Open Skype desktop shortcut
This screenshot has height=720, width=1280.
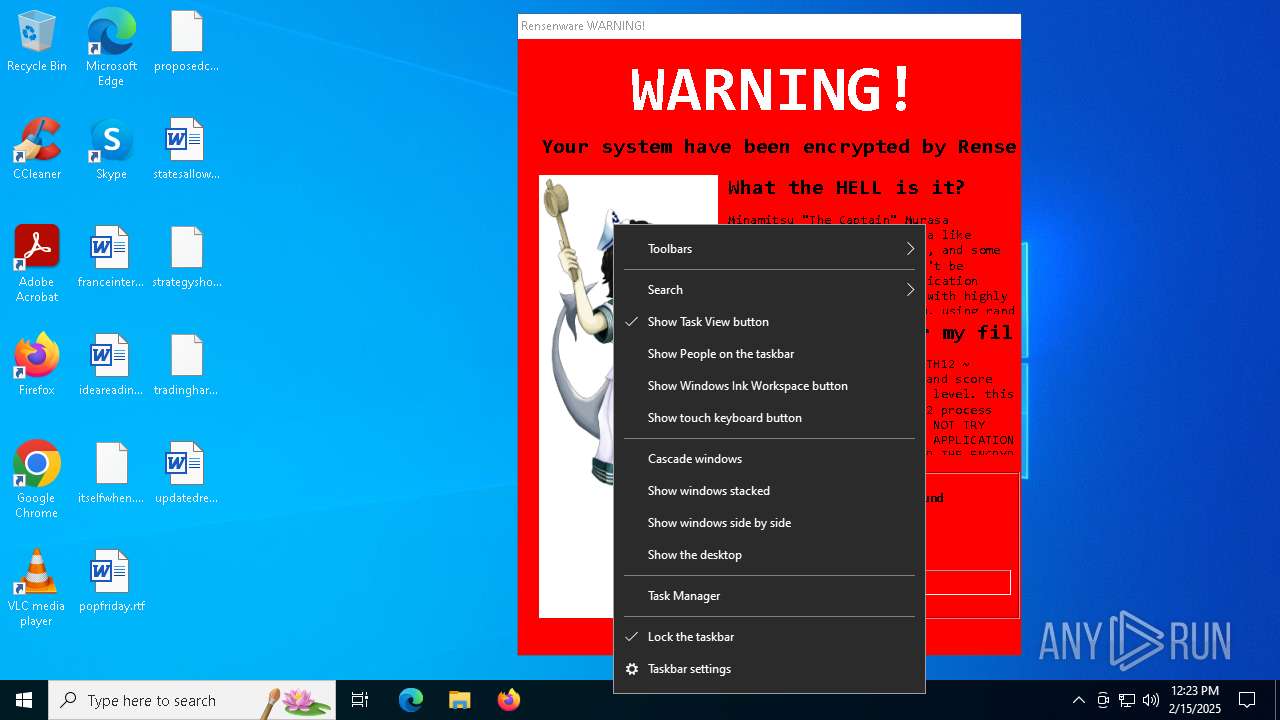111,150
